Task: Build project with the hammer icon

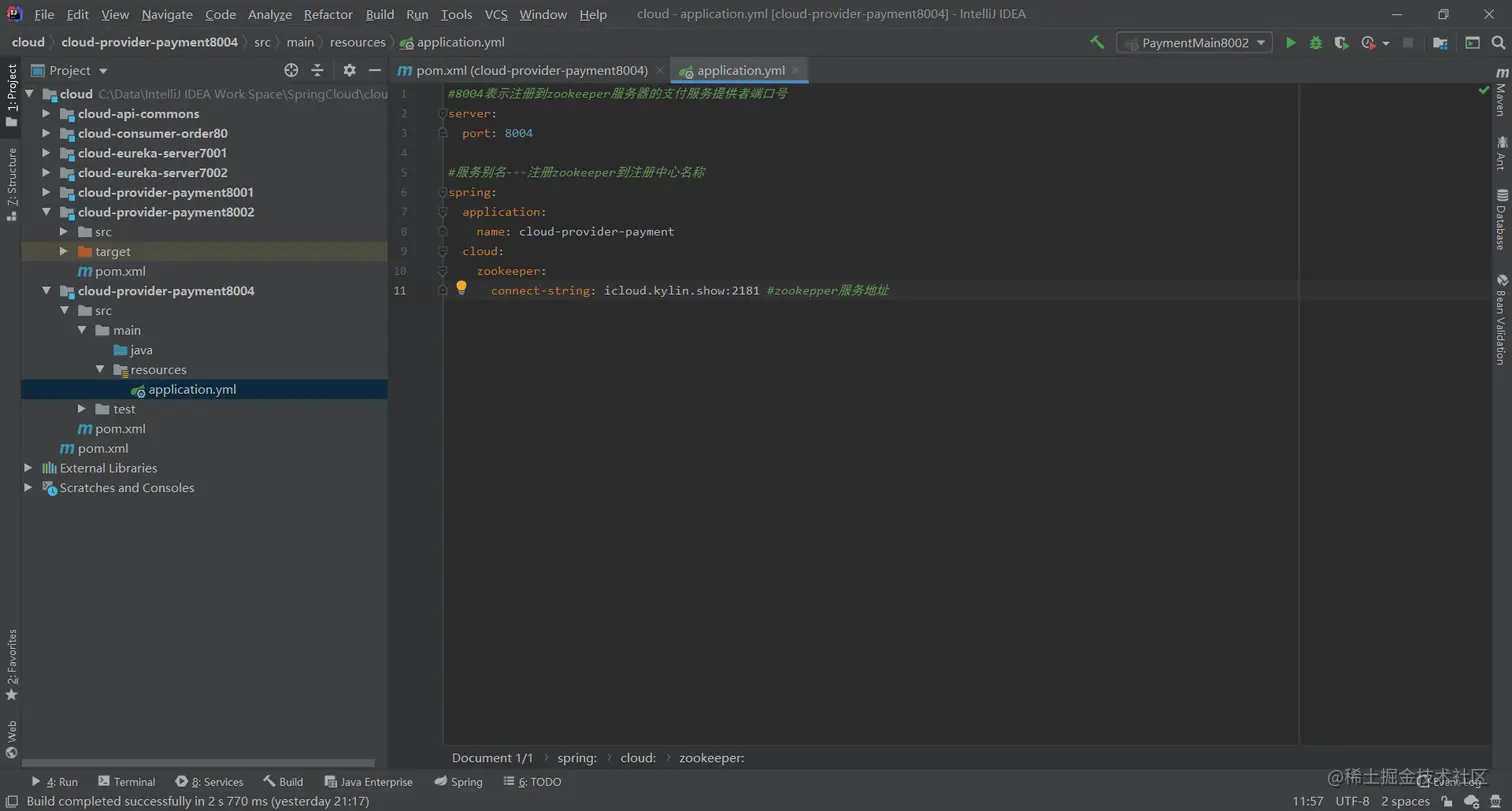Action: pyautogui.click(x=1097, y=43)
